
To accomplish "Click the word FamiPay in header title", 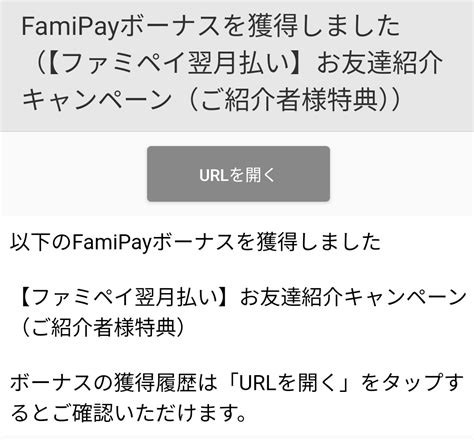I will (x=70, y=27).
